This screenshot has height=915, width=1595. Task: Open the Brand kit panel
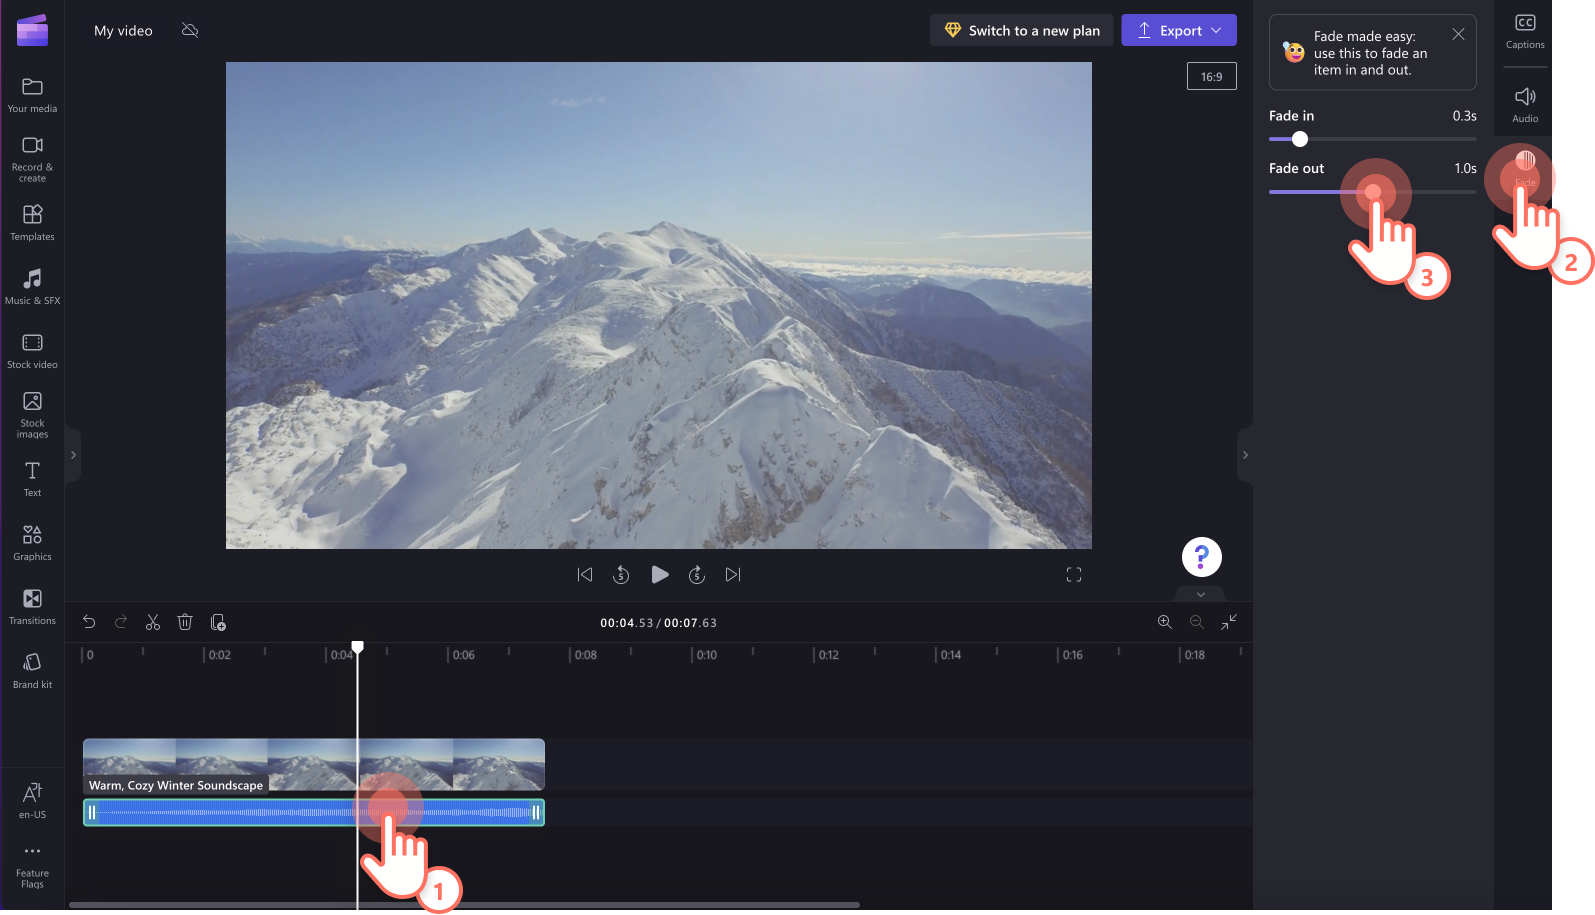click(32, 670)
